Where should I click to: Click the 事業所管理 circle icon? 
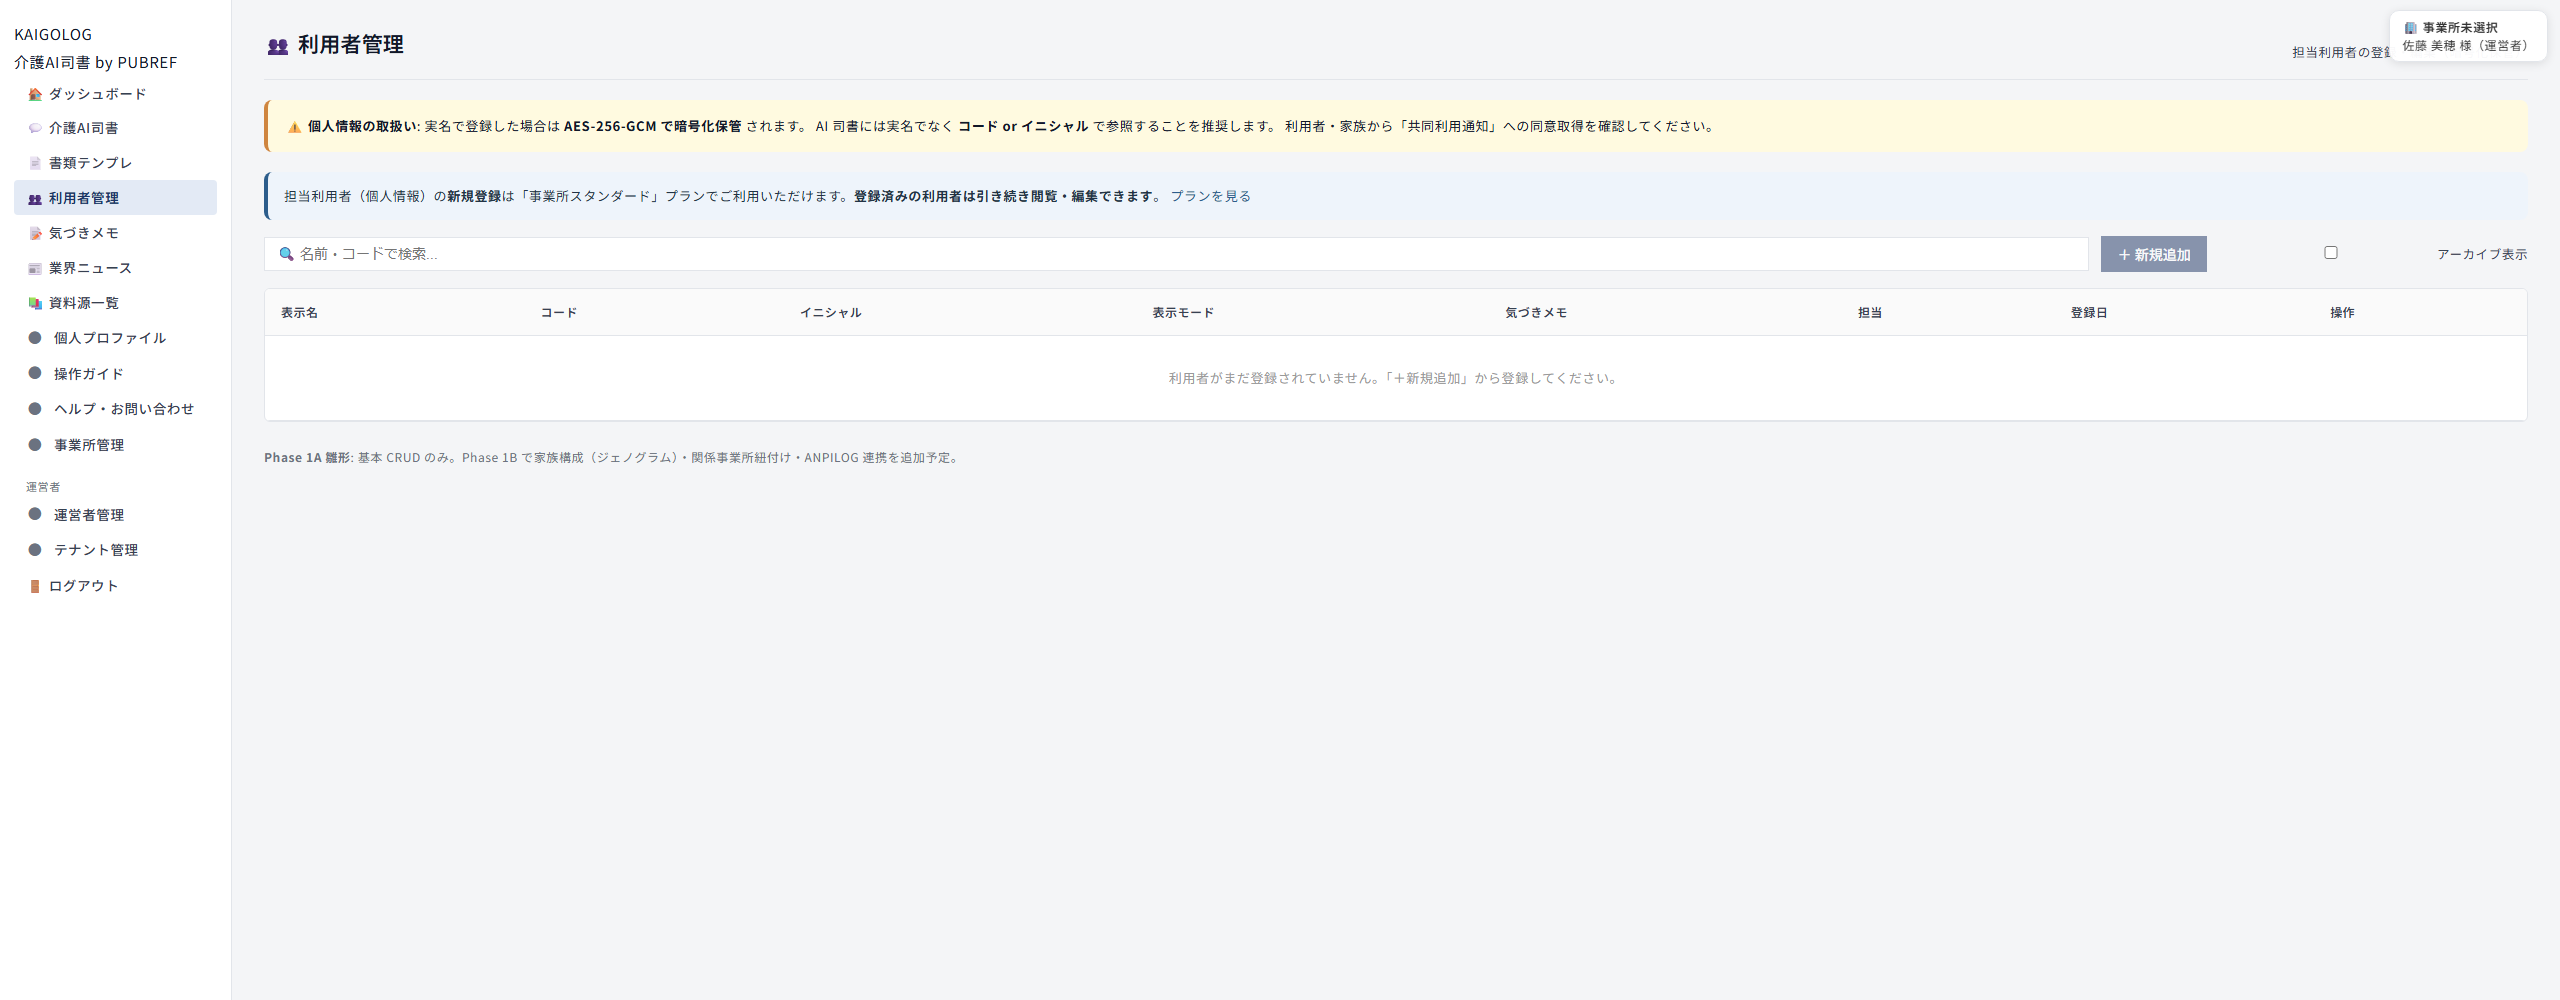35,445
